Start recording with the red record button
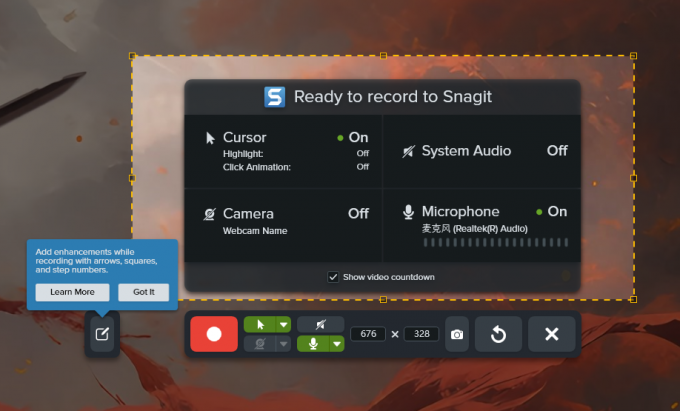Screen dimensions: 680x411 214,334
